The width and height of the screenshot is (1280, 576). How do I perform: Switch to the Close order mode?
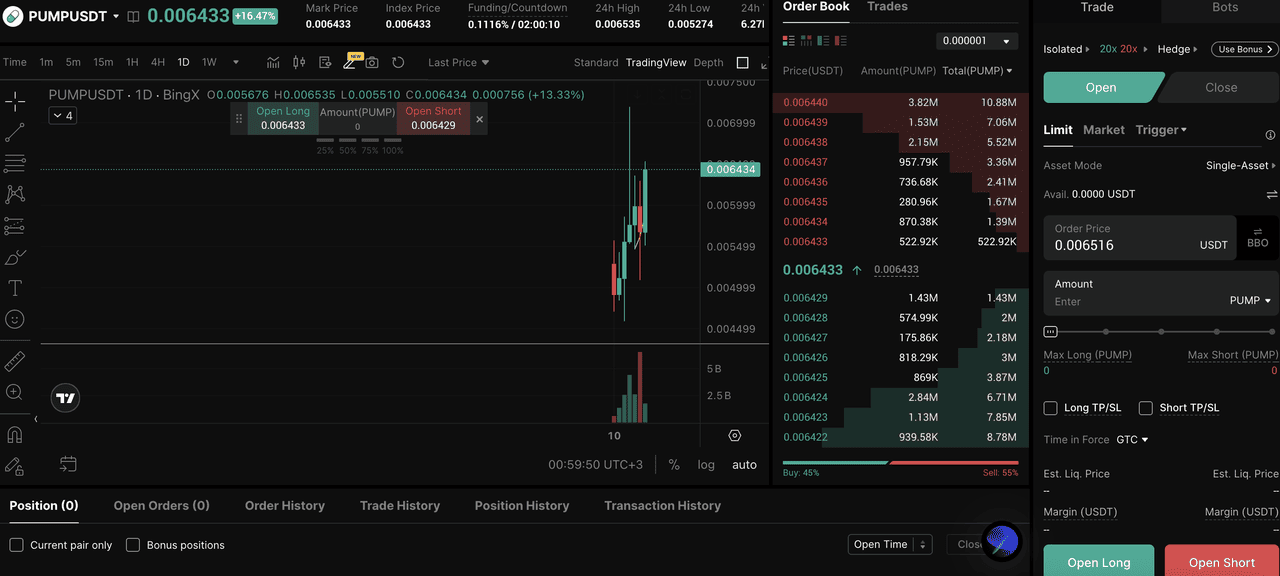point(1221,87)
